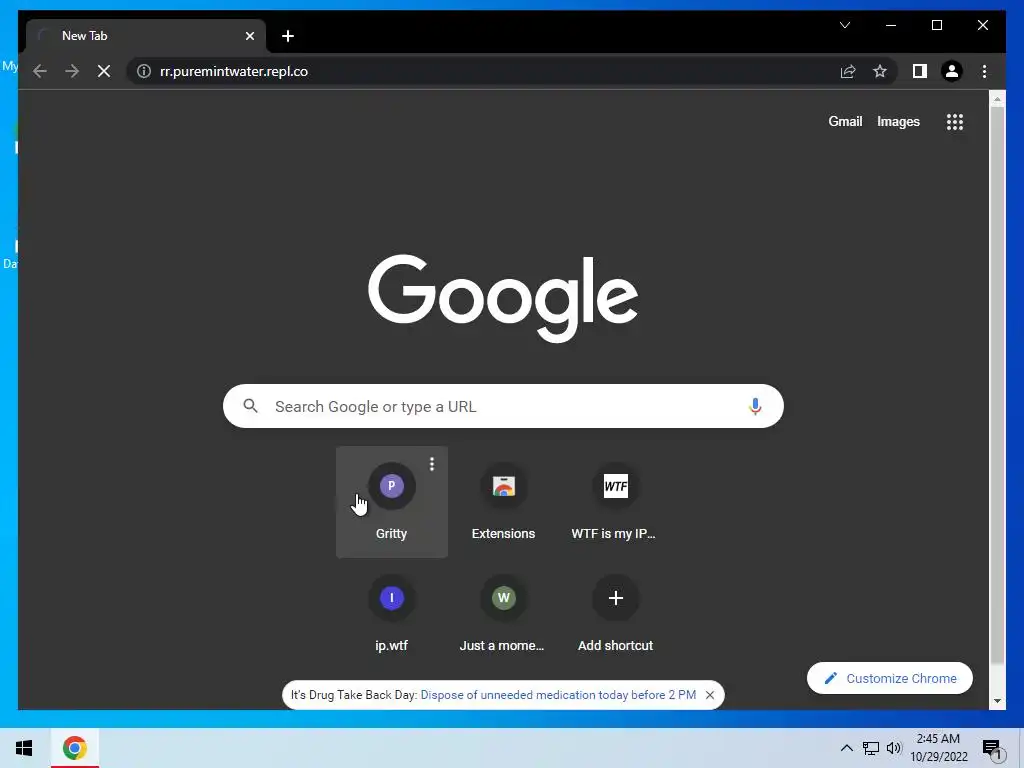Start voice search with microphone

(755, 406)
